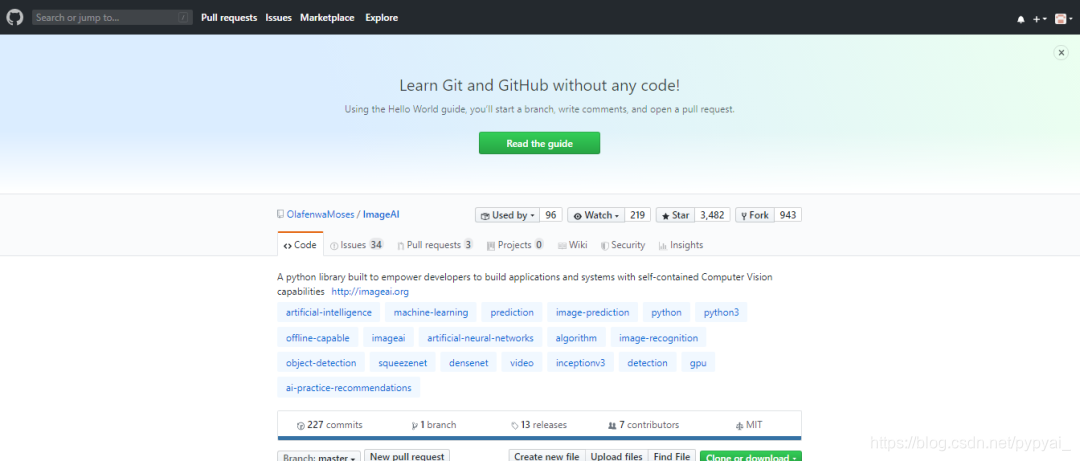Dismiss the Learn Git banner
Viewport: 1080px width, 461px height.
coord(1061,53)
